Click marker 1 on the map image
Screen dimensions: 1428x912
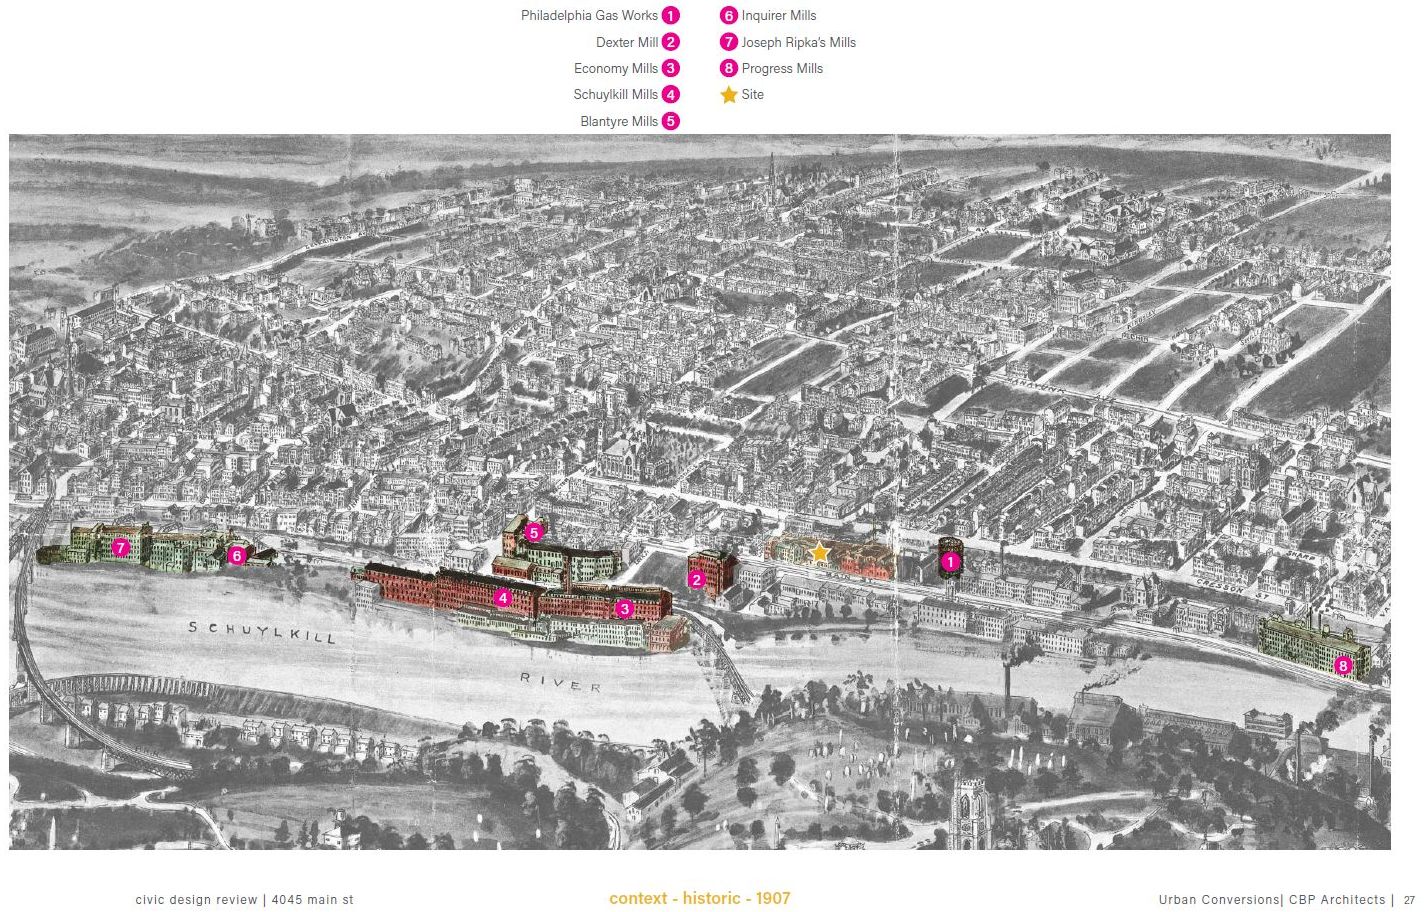coord(950,562)
